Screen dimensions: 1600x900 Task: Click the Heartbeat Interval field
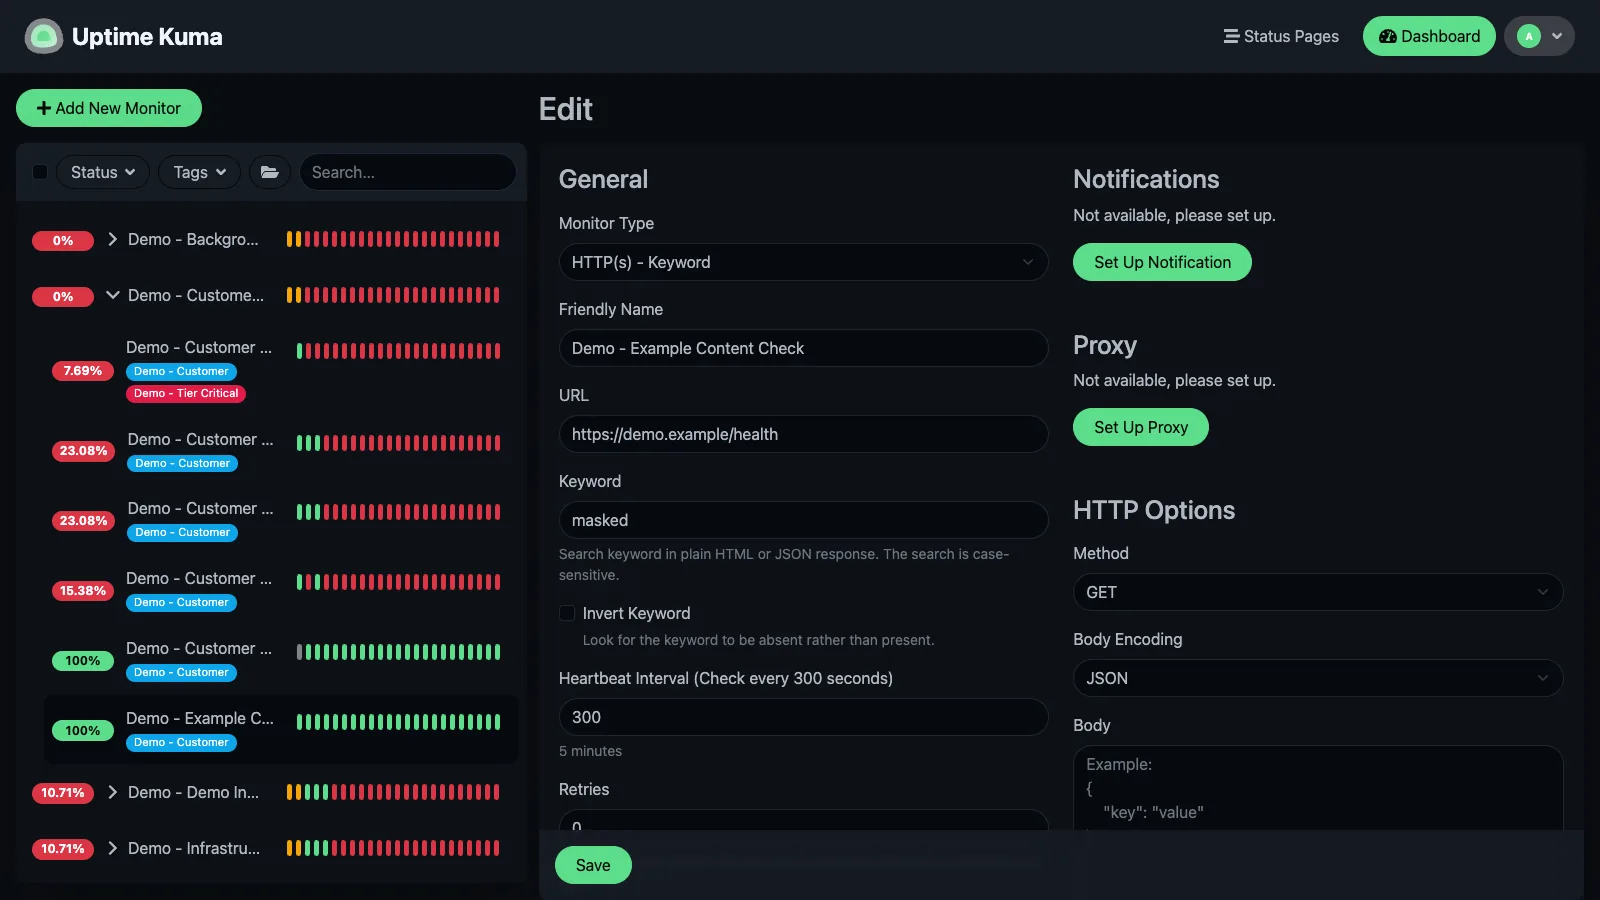(x=803, y=717)
